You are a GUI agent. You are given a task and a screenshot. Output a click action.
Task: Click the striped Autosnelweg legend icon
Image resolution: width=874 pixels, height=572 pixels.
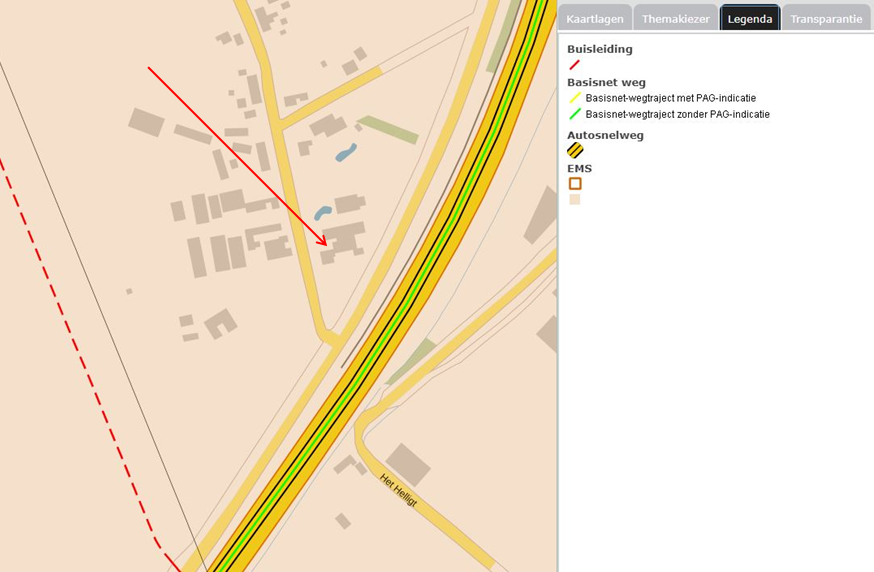(x=575, y=151)
